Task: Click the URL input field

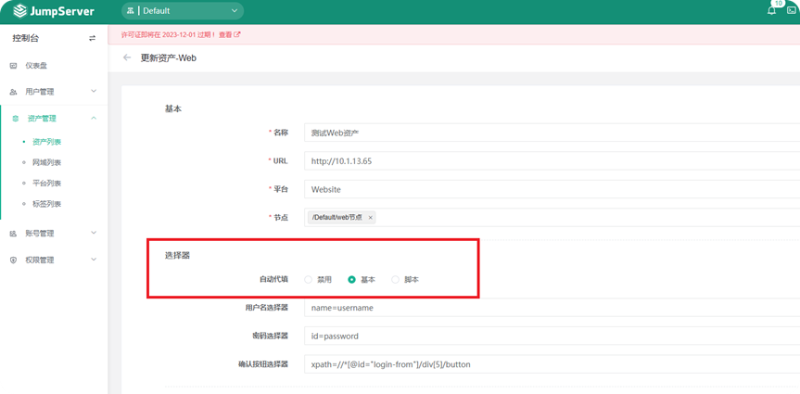Action: pyautogui.click(x=552, y=161)
